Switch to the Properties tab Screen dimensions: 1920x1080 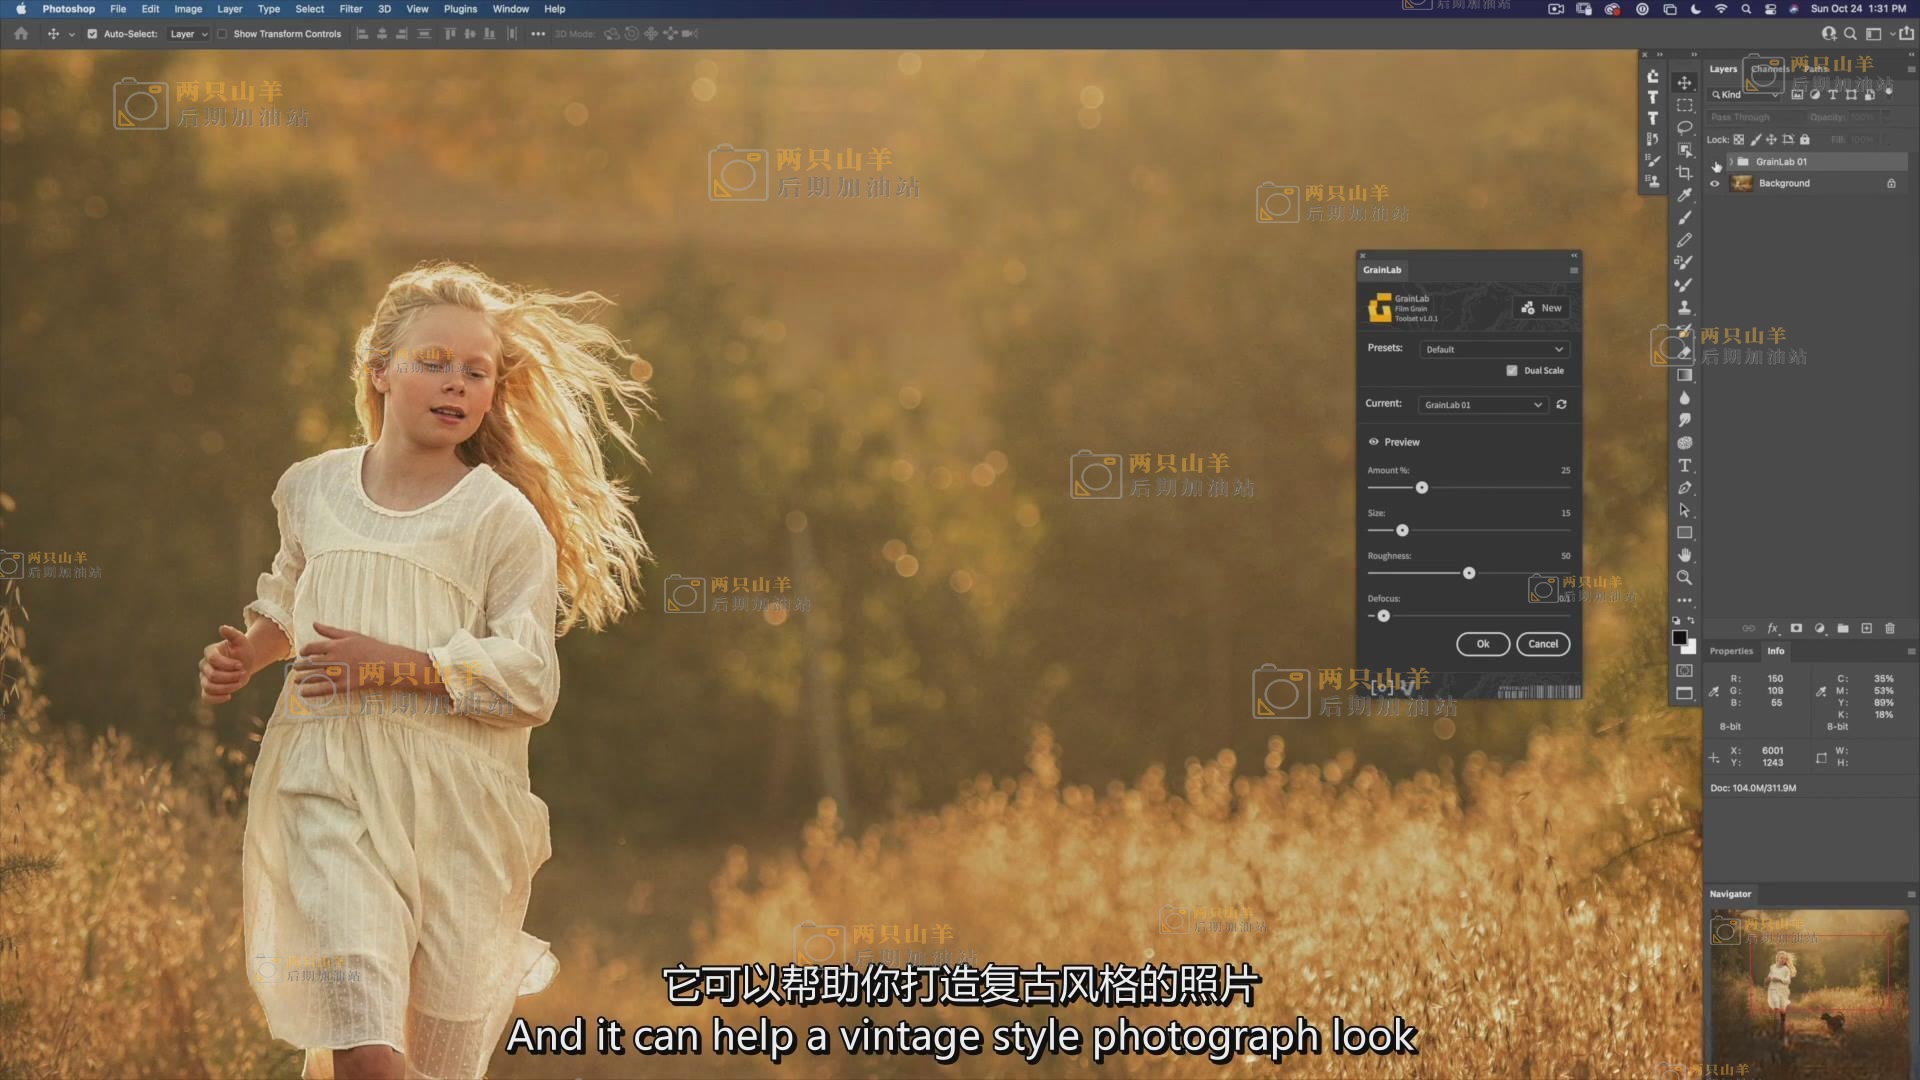tap(1731, 651)
